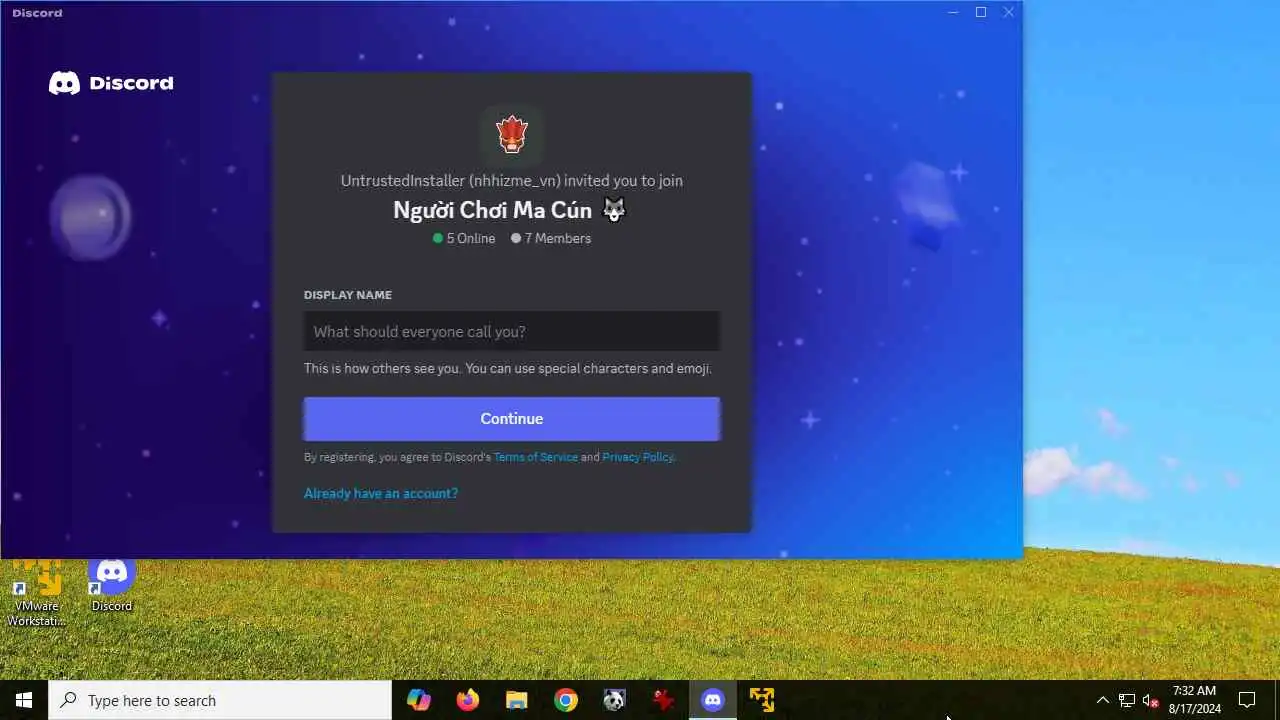Open the notification center icon

(x=1247, y=700)
